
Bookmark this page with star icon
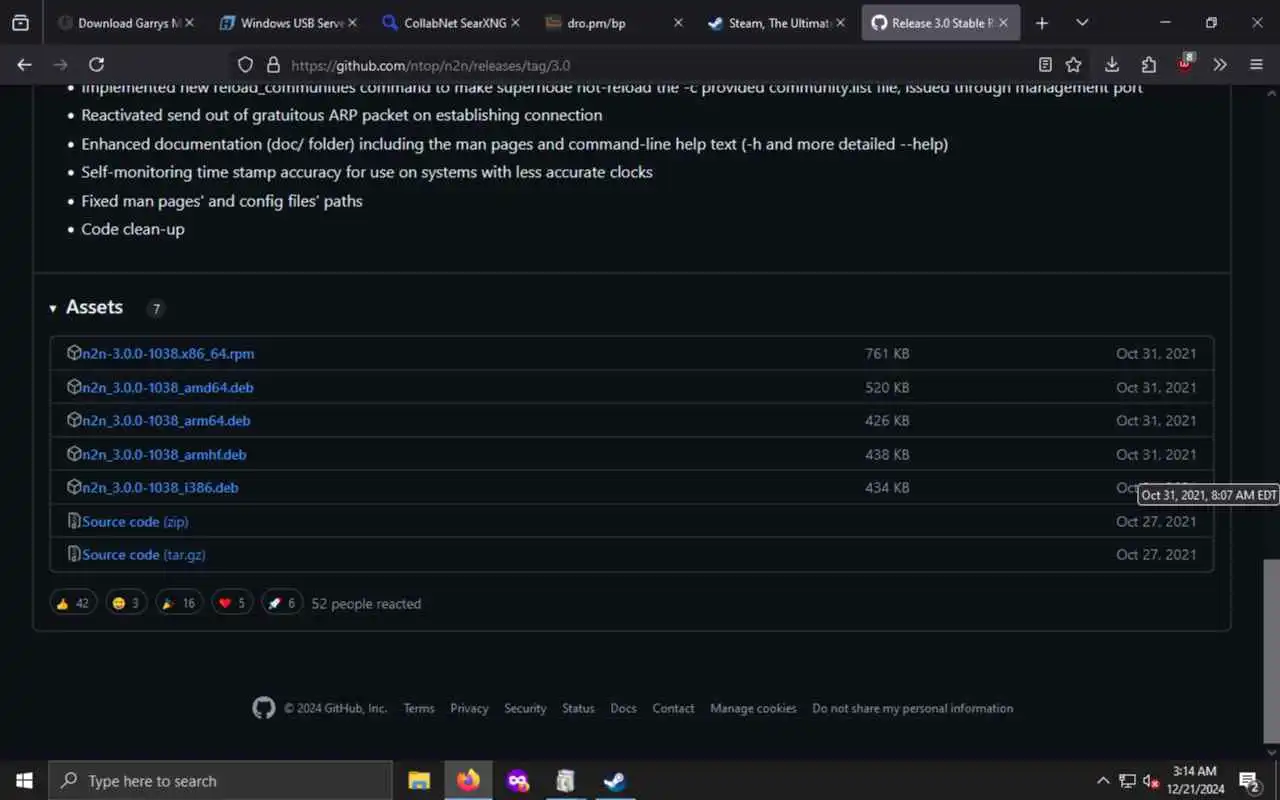(x=1073, y=65)
